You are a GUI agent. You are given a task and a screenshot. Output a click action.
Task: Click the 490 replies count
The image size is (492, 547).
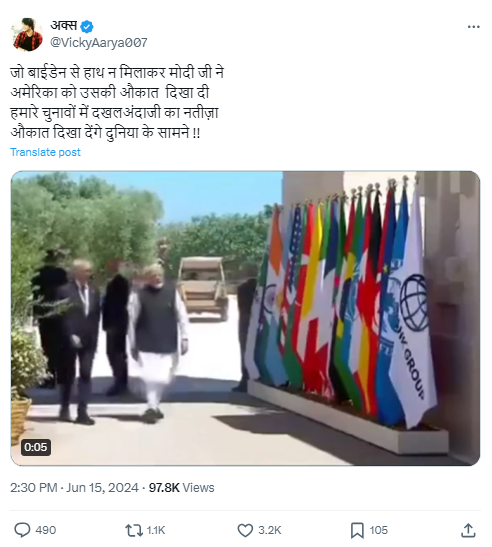point(46,530)
